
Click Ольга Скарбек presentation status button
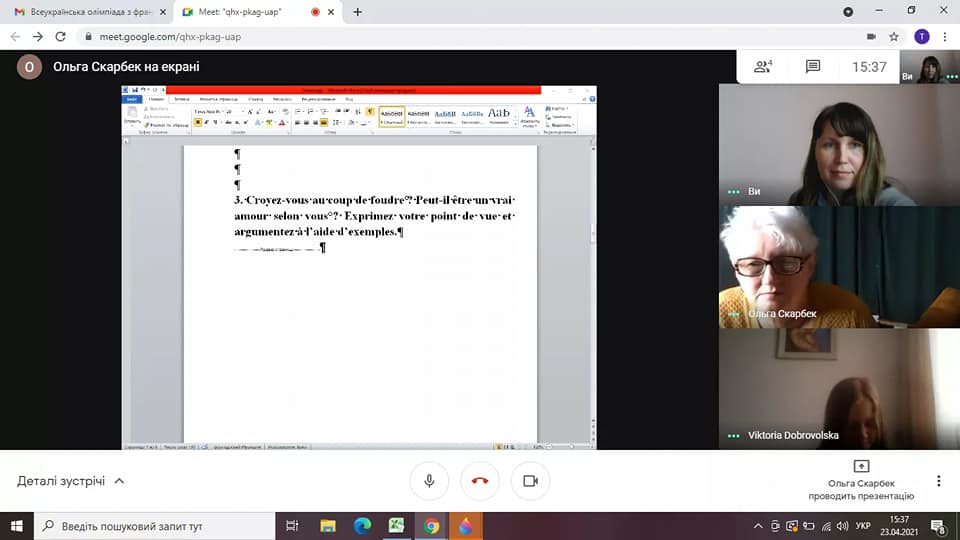coord(861,481)
